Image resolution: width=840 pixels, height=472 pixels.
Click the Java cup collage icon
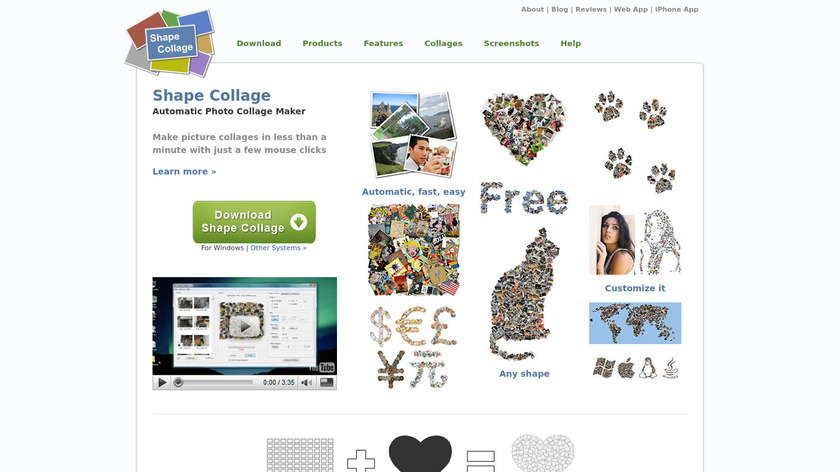671,368
